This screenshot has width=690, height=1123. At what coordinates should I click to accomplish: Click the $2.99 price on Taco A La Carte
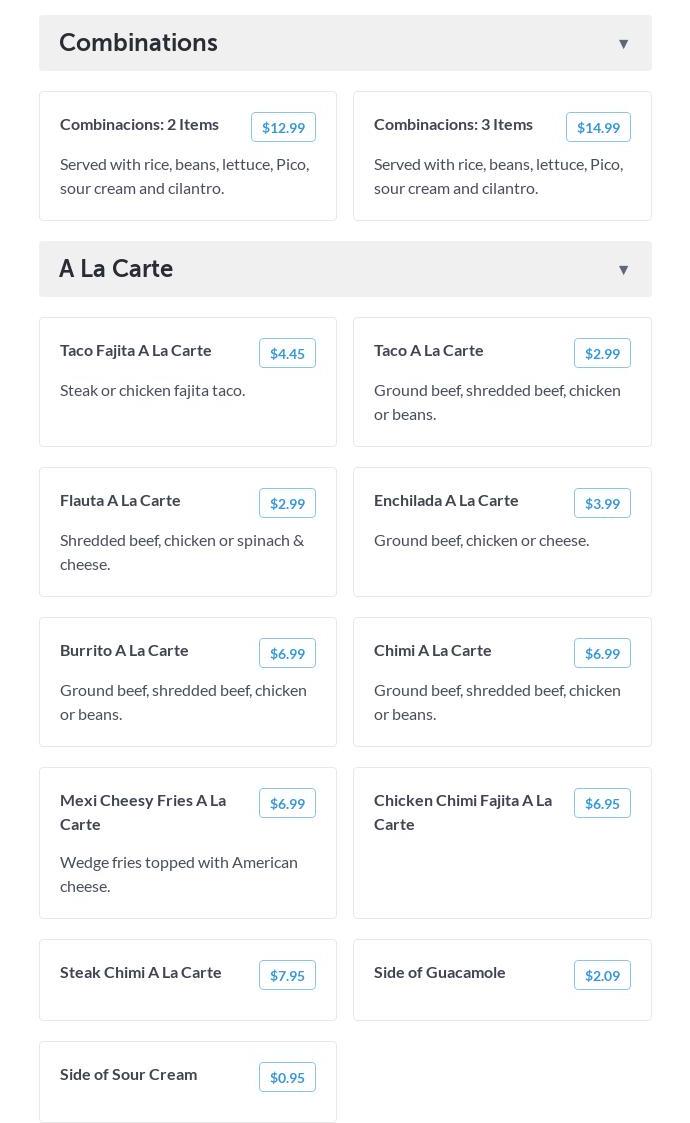[x=602, y=353]
